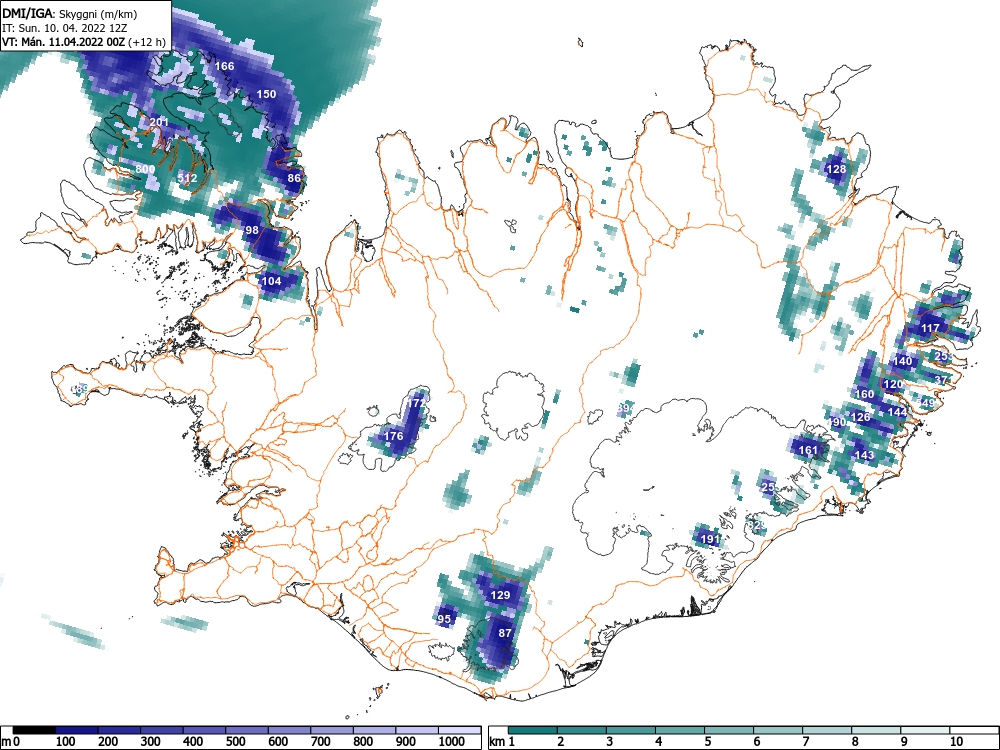Click the map value 191
1000x750 pixels.
[x=710, y=538]
